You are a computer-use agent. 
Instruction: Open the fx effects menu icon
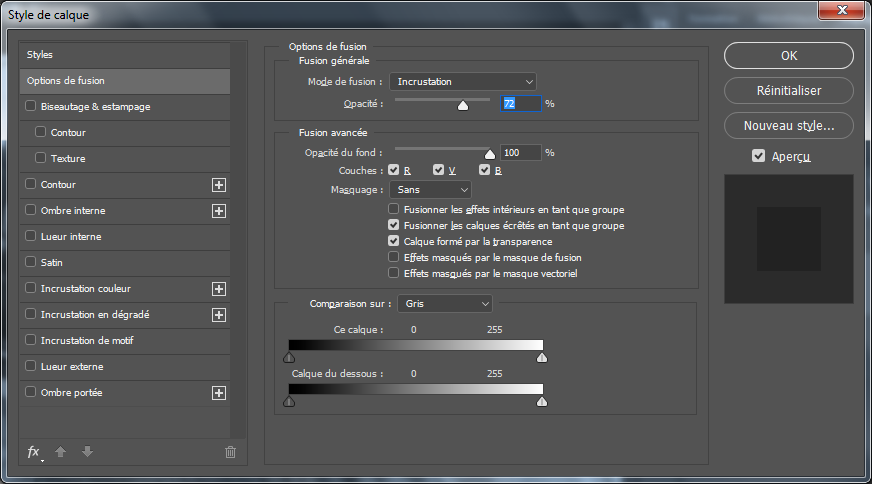35,452
